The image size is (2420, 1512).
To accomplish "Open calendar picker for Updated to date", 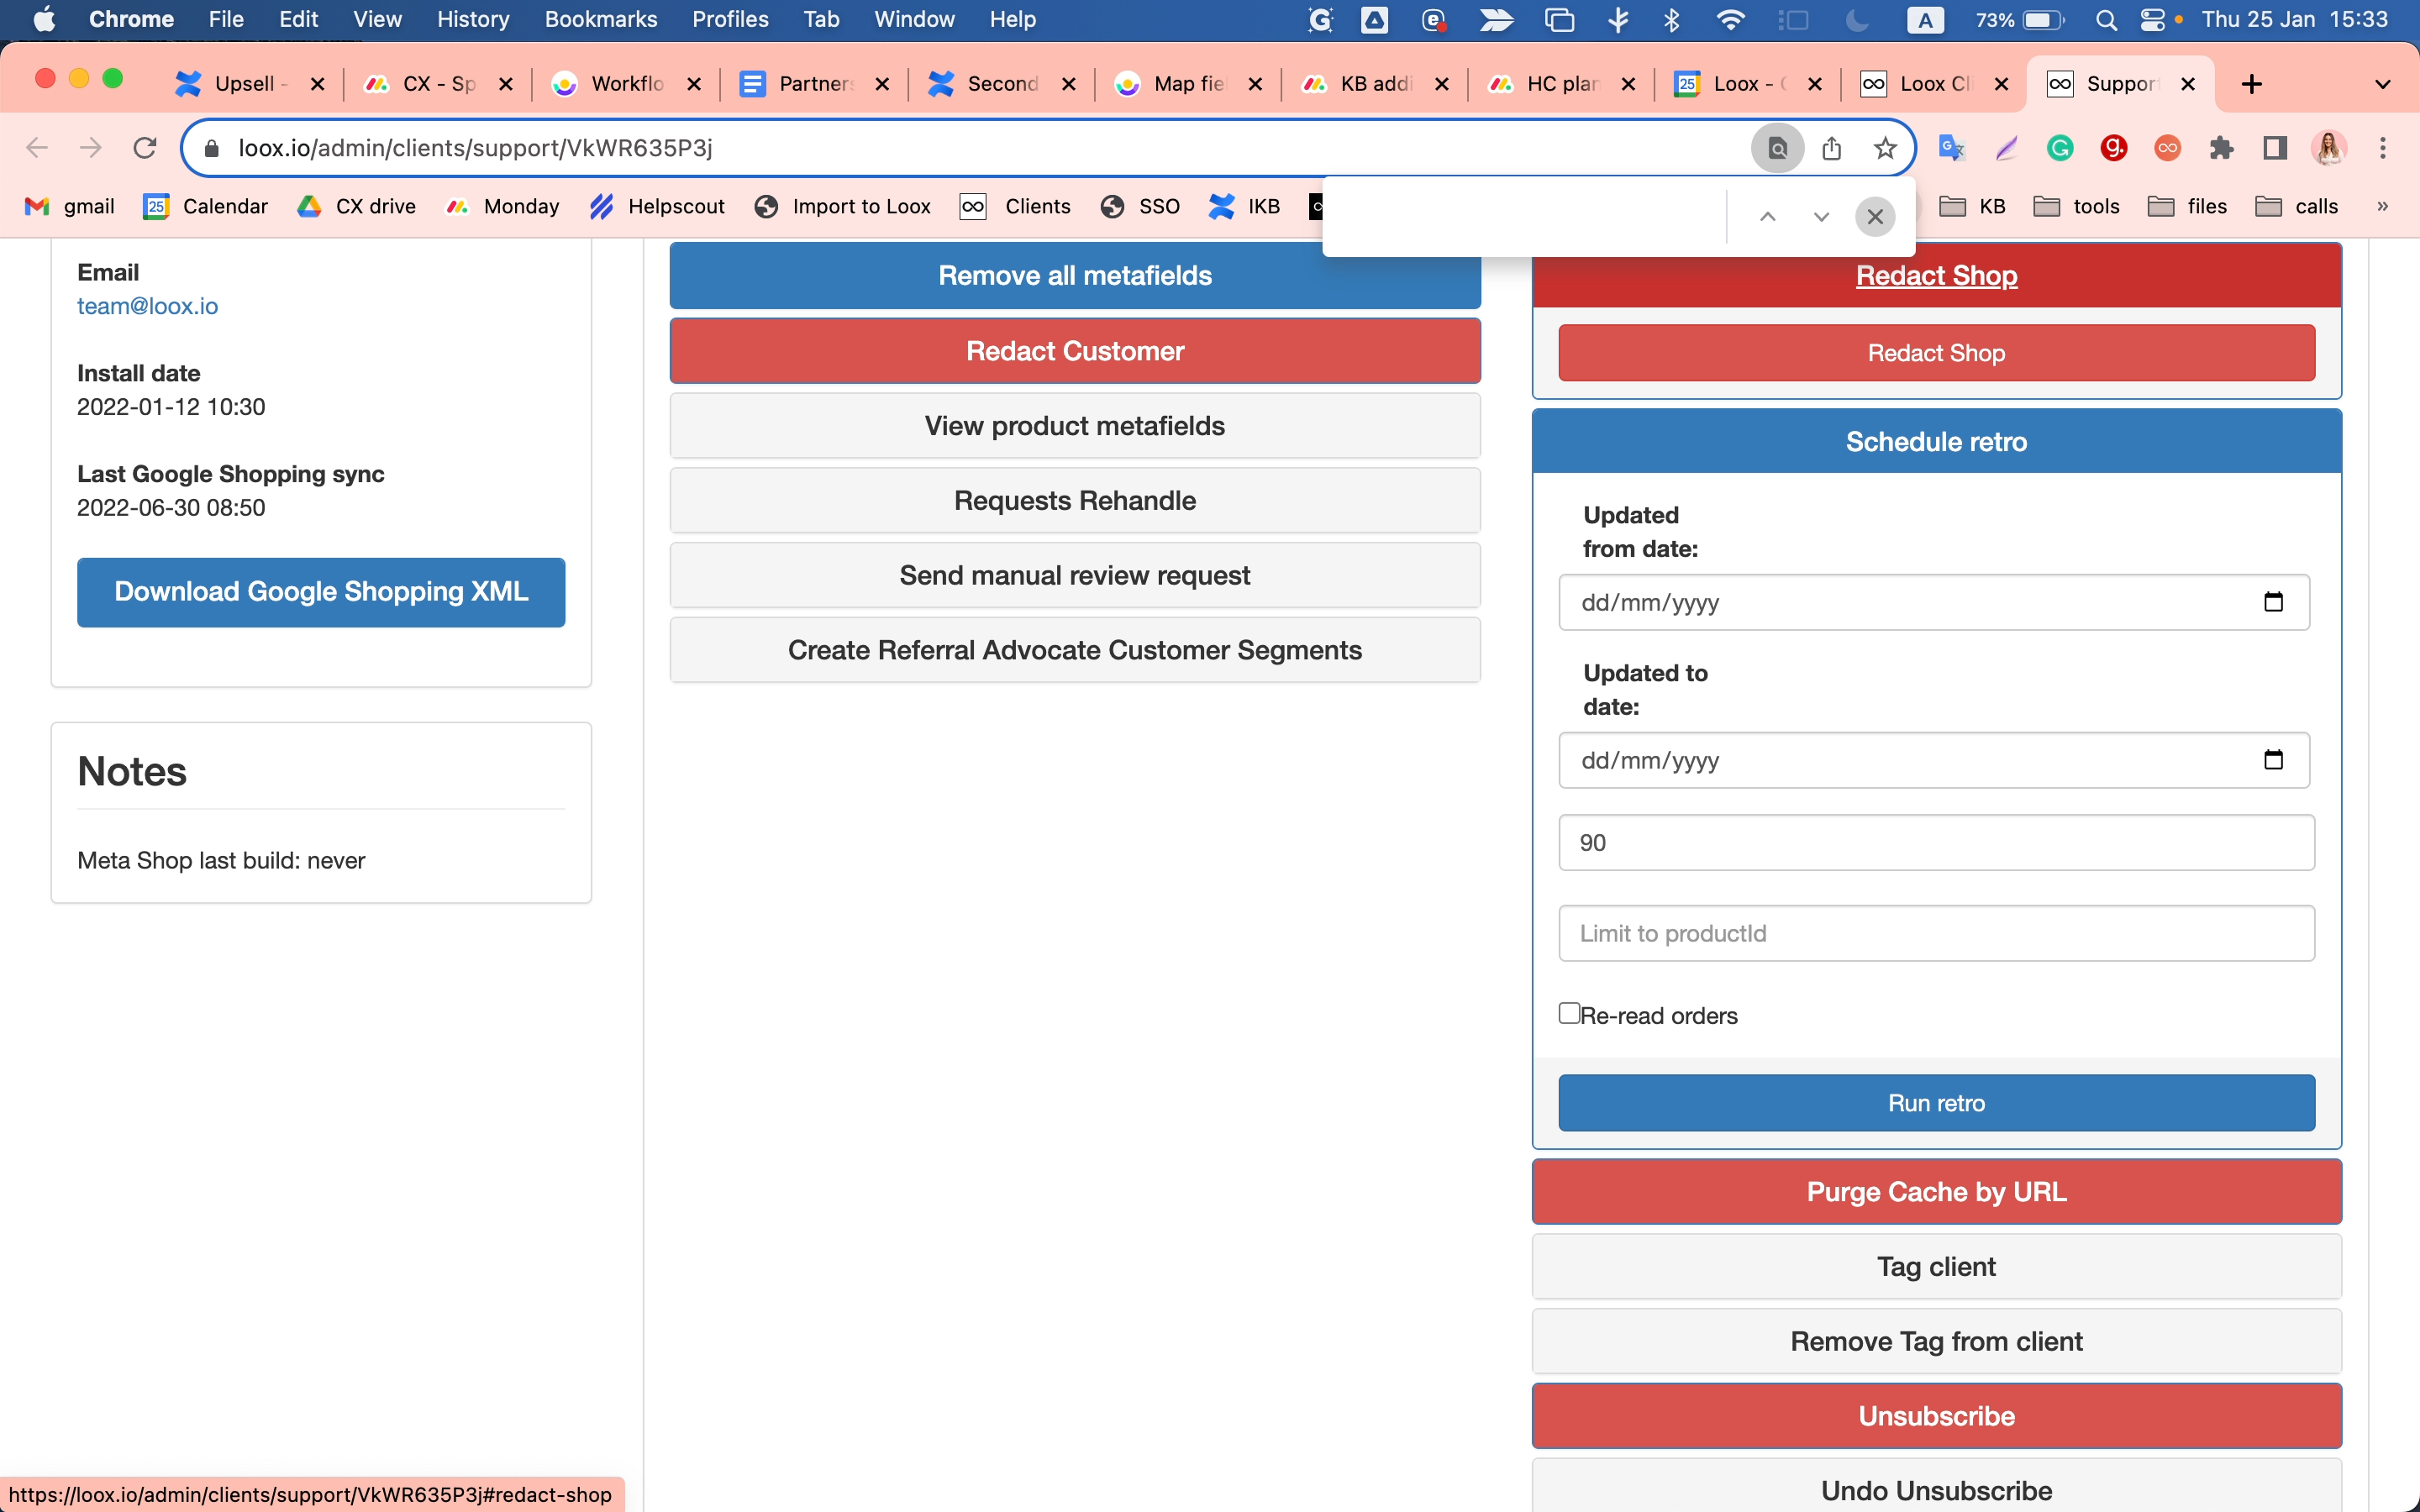I will click(x=2273, y=760).
